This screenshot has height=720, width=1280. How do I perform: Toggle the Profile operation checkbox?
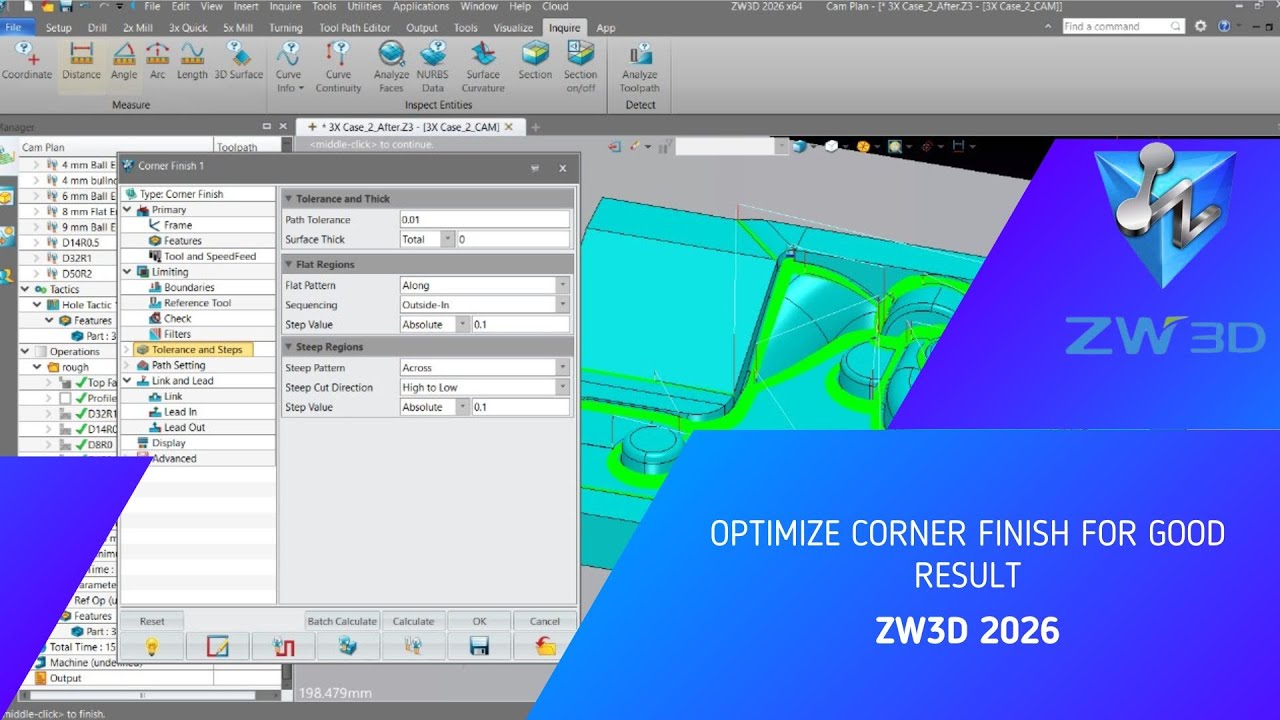tap(65, 398)
